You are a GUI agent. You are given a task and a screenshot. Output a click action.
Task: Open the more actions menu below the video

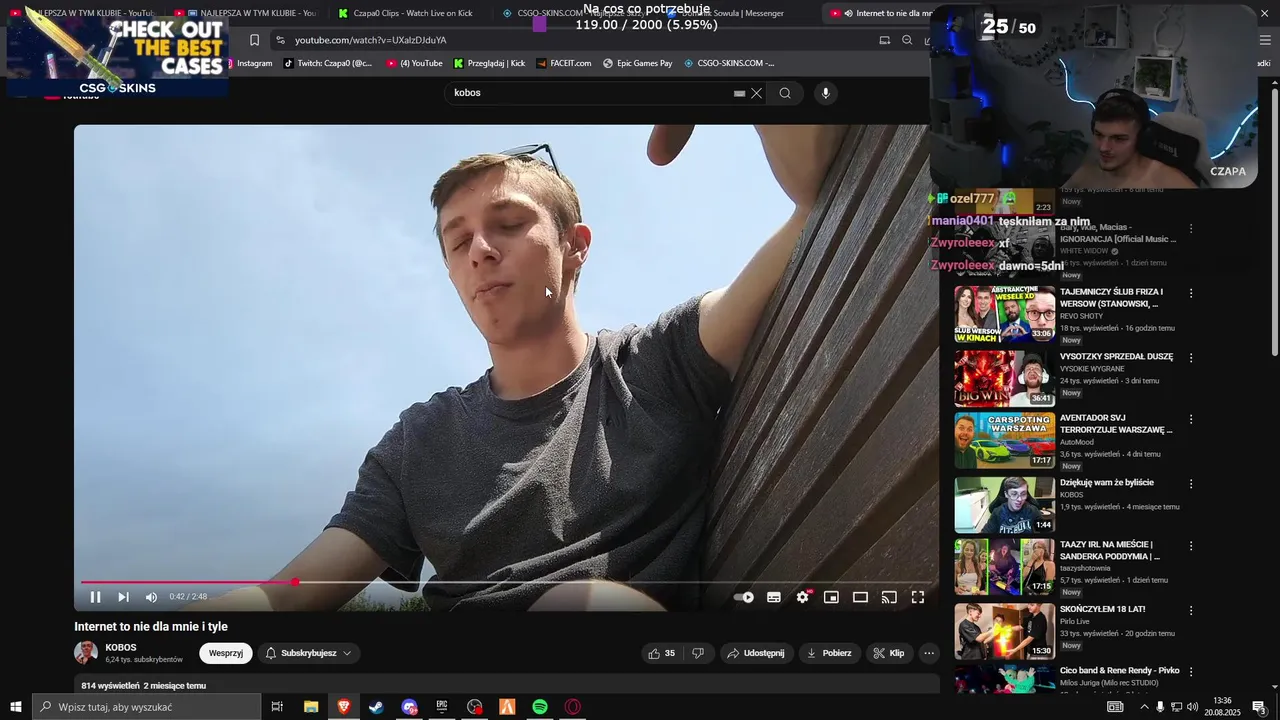coord(929,653)
